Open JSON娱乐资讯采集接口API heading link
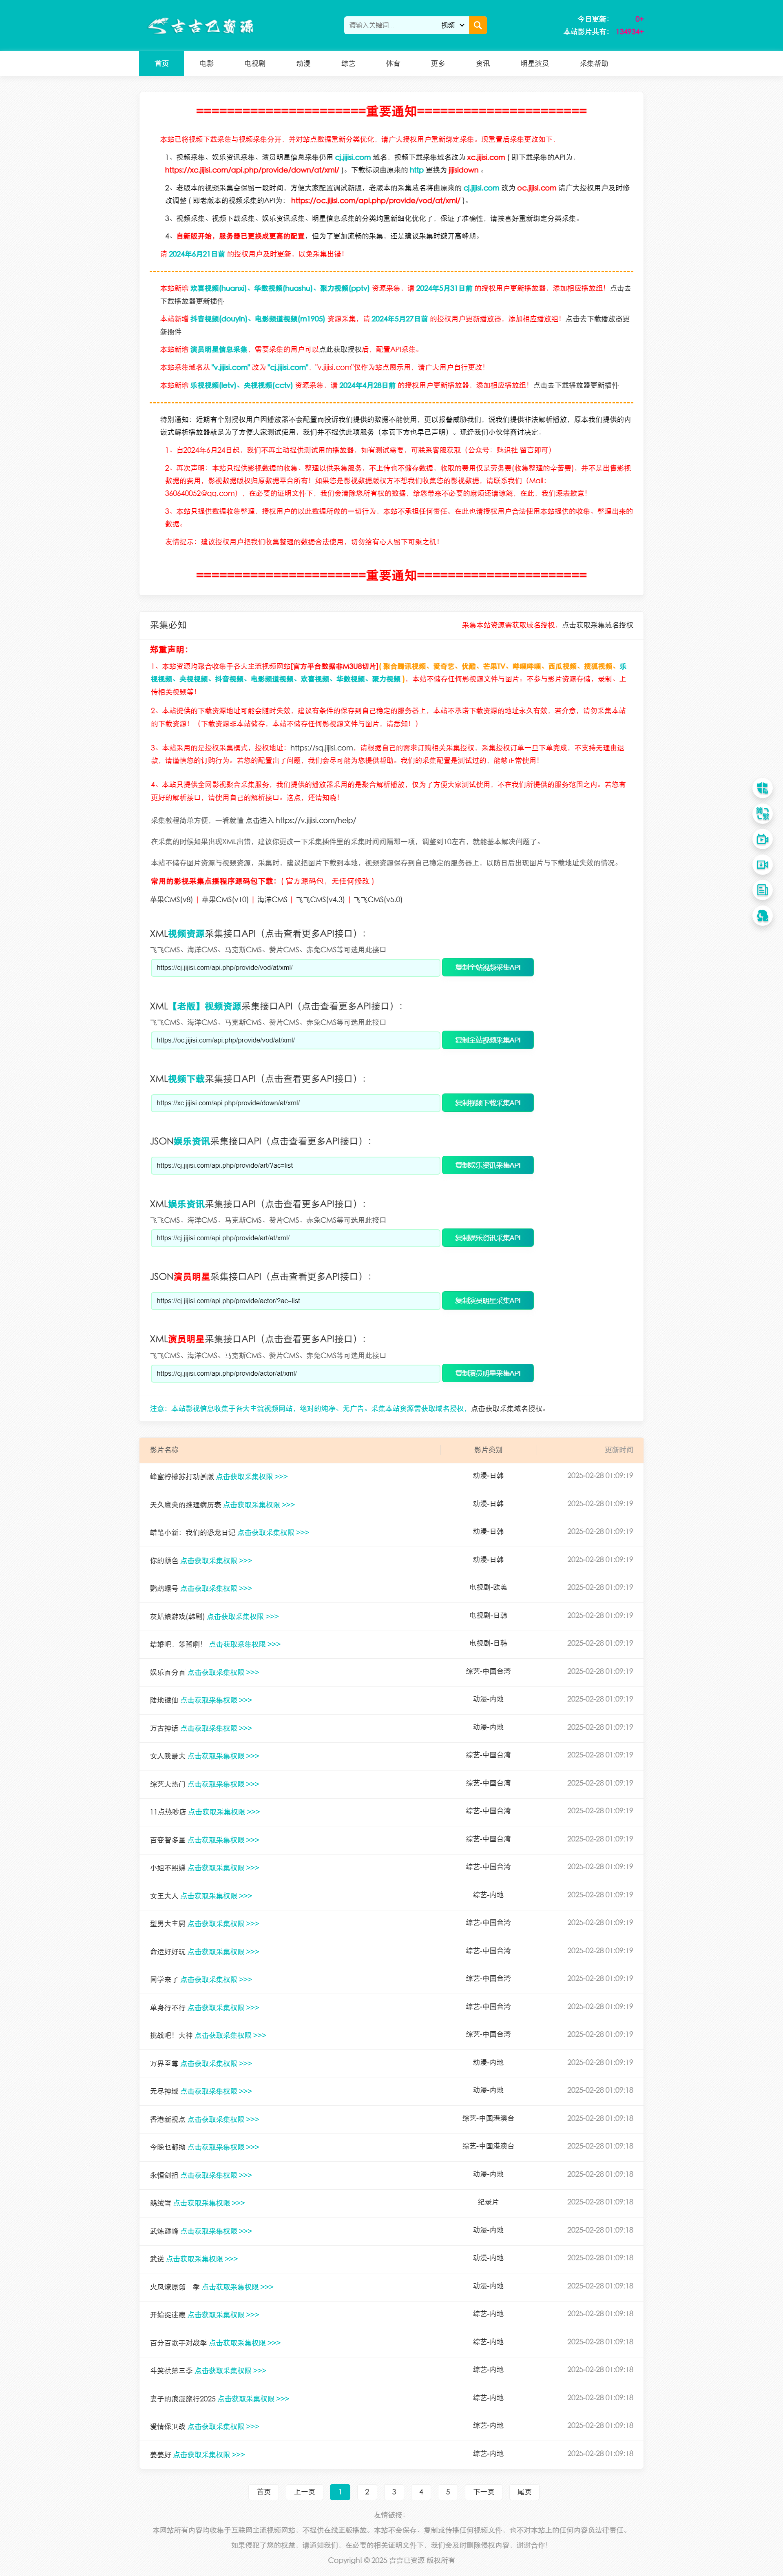The image size is (783, 2576). coord(261,1141)
